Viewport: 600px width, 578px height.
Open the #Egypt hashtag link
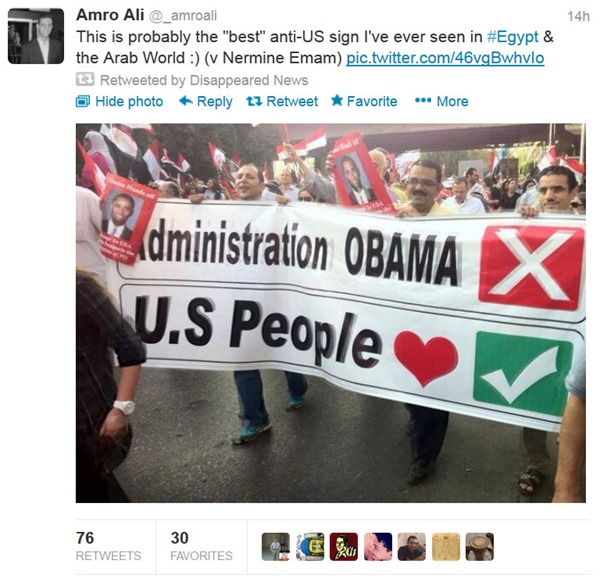pos(512,37)
